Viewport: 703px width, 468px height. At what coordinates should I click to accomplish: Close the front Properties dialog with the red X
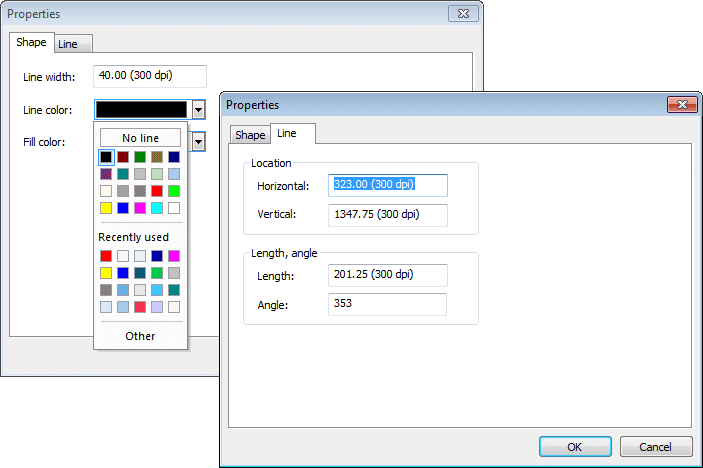coord(682,104)
